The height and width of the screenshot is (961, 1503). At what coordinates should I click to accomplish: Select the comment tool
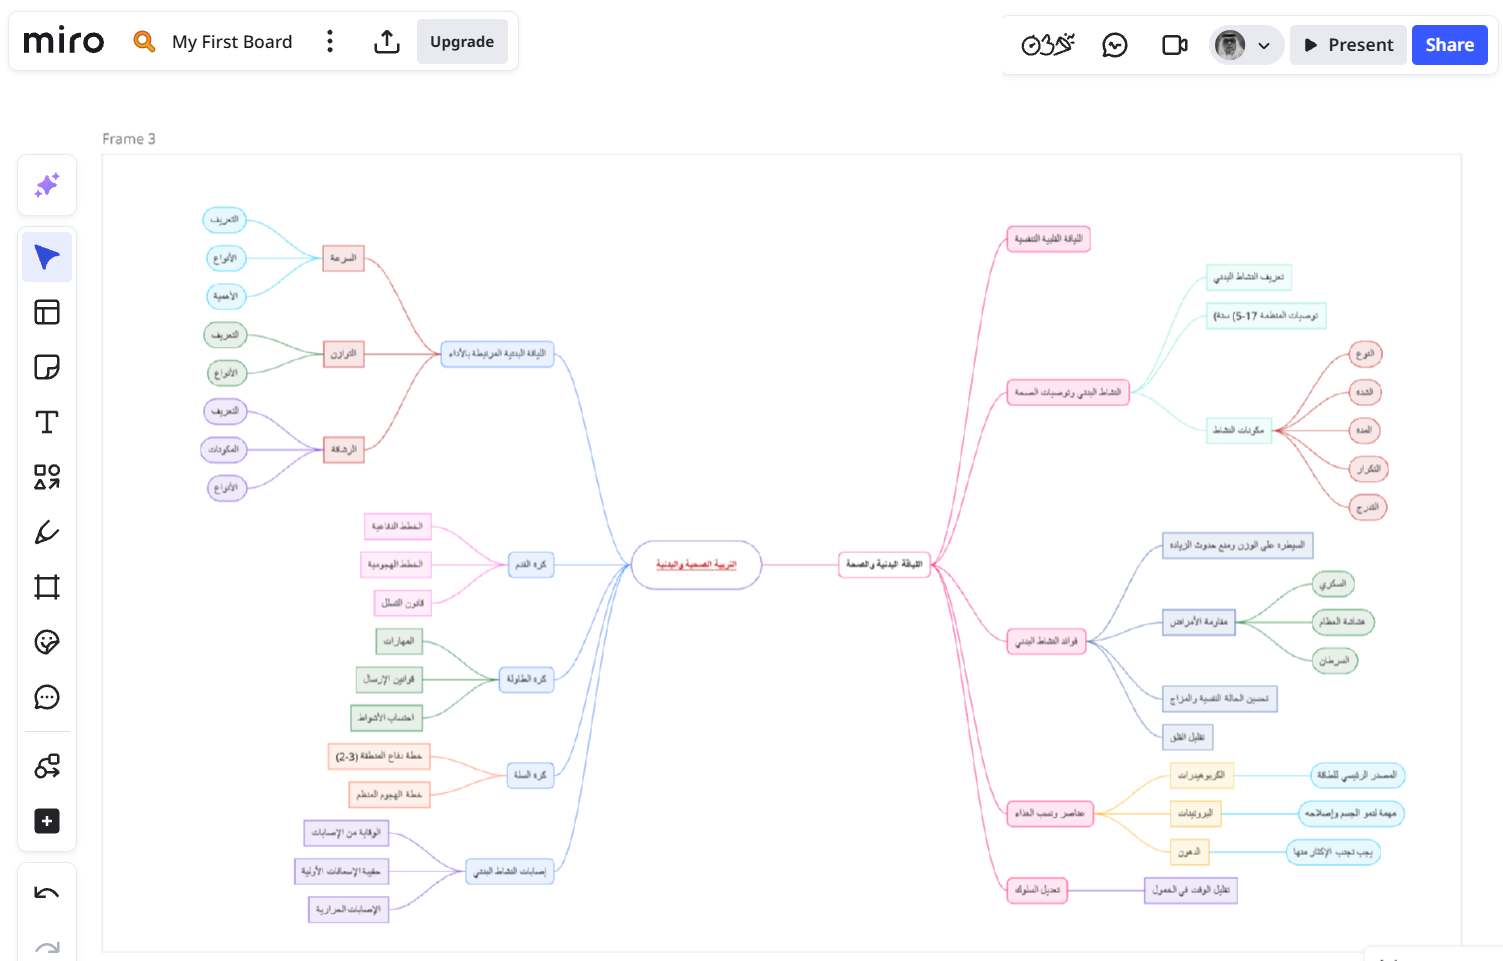point(47,697)
